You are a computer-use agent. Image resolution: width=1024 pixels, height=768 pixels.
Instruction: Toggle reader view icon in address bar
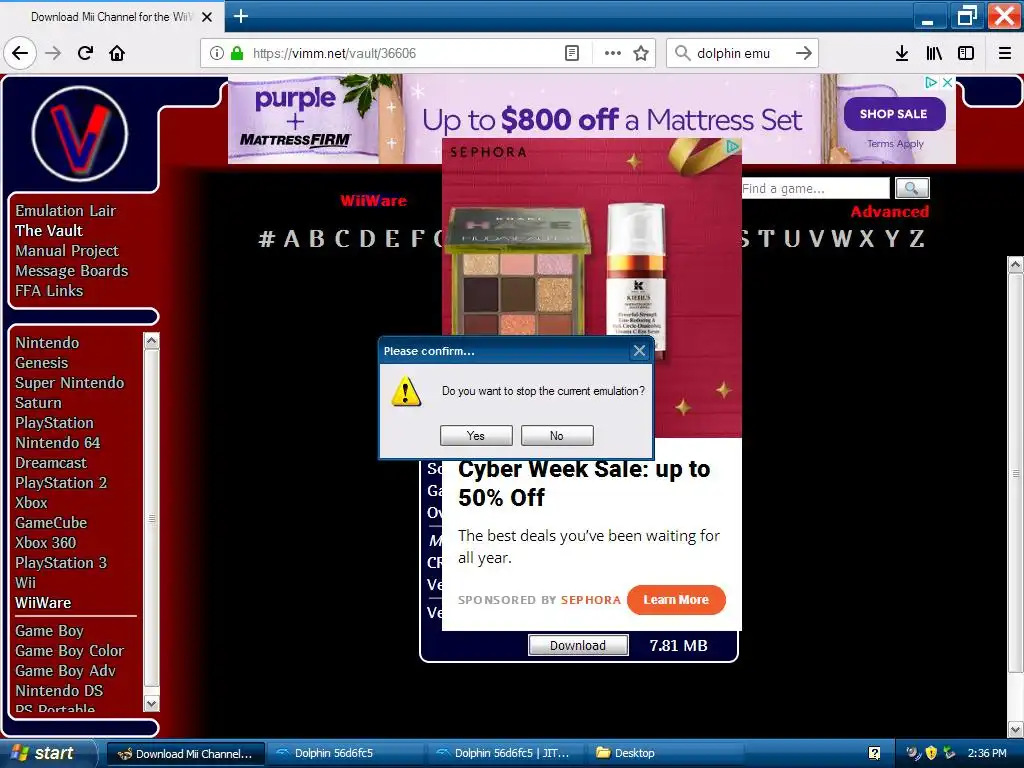[571, 53]
